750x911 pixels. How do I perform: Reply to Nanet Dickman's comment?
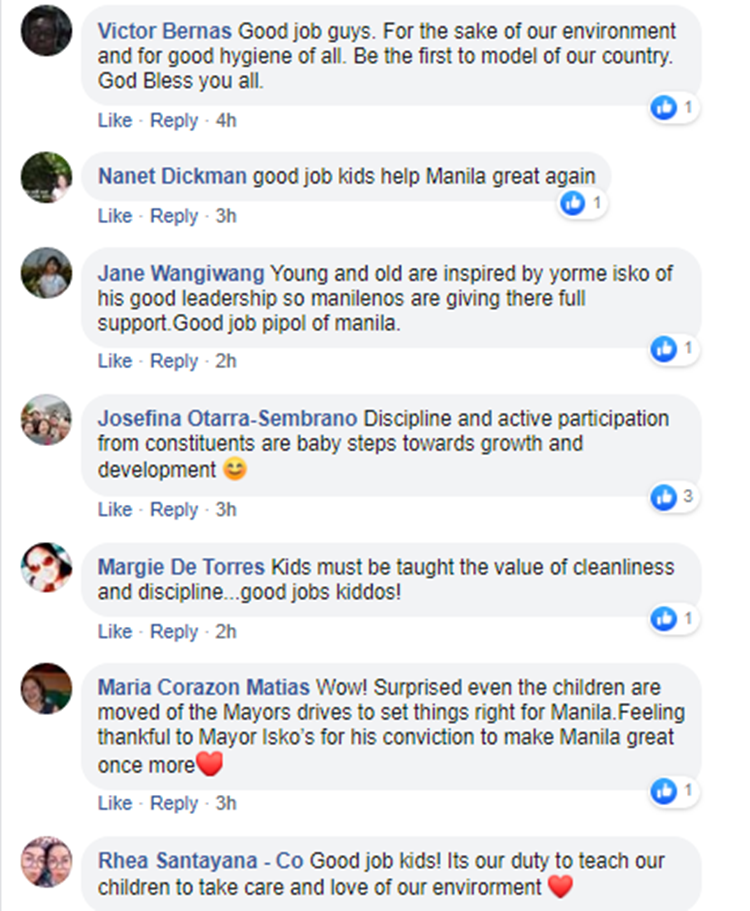click(x=174, y=216)
